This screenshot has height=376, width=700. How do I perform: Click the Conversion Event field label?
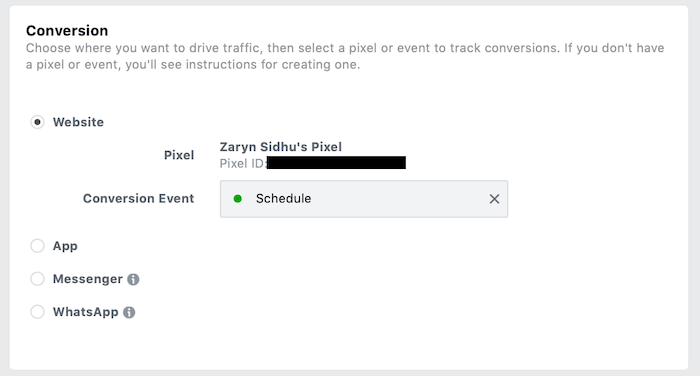tap(138, 198)
